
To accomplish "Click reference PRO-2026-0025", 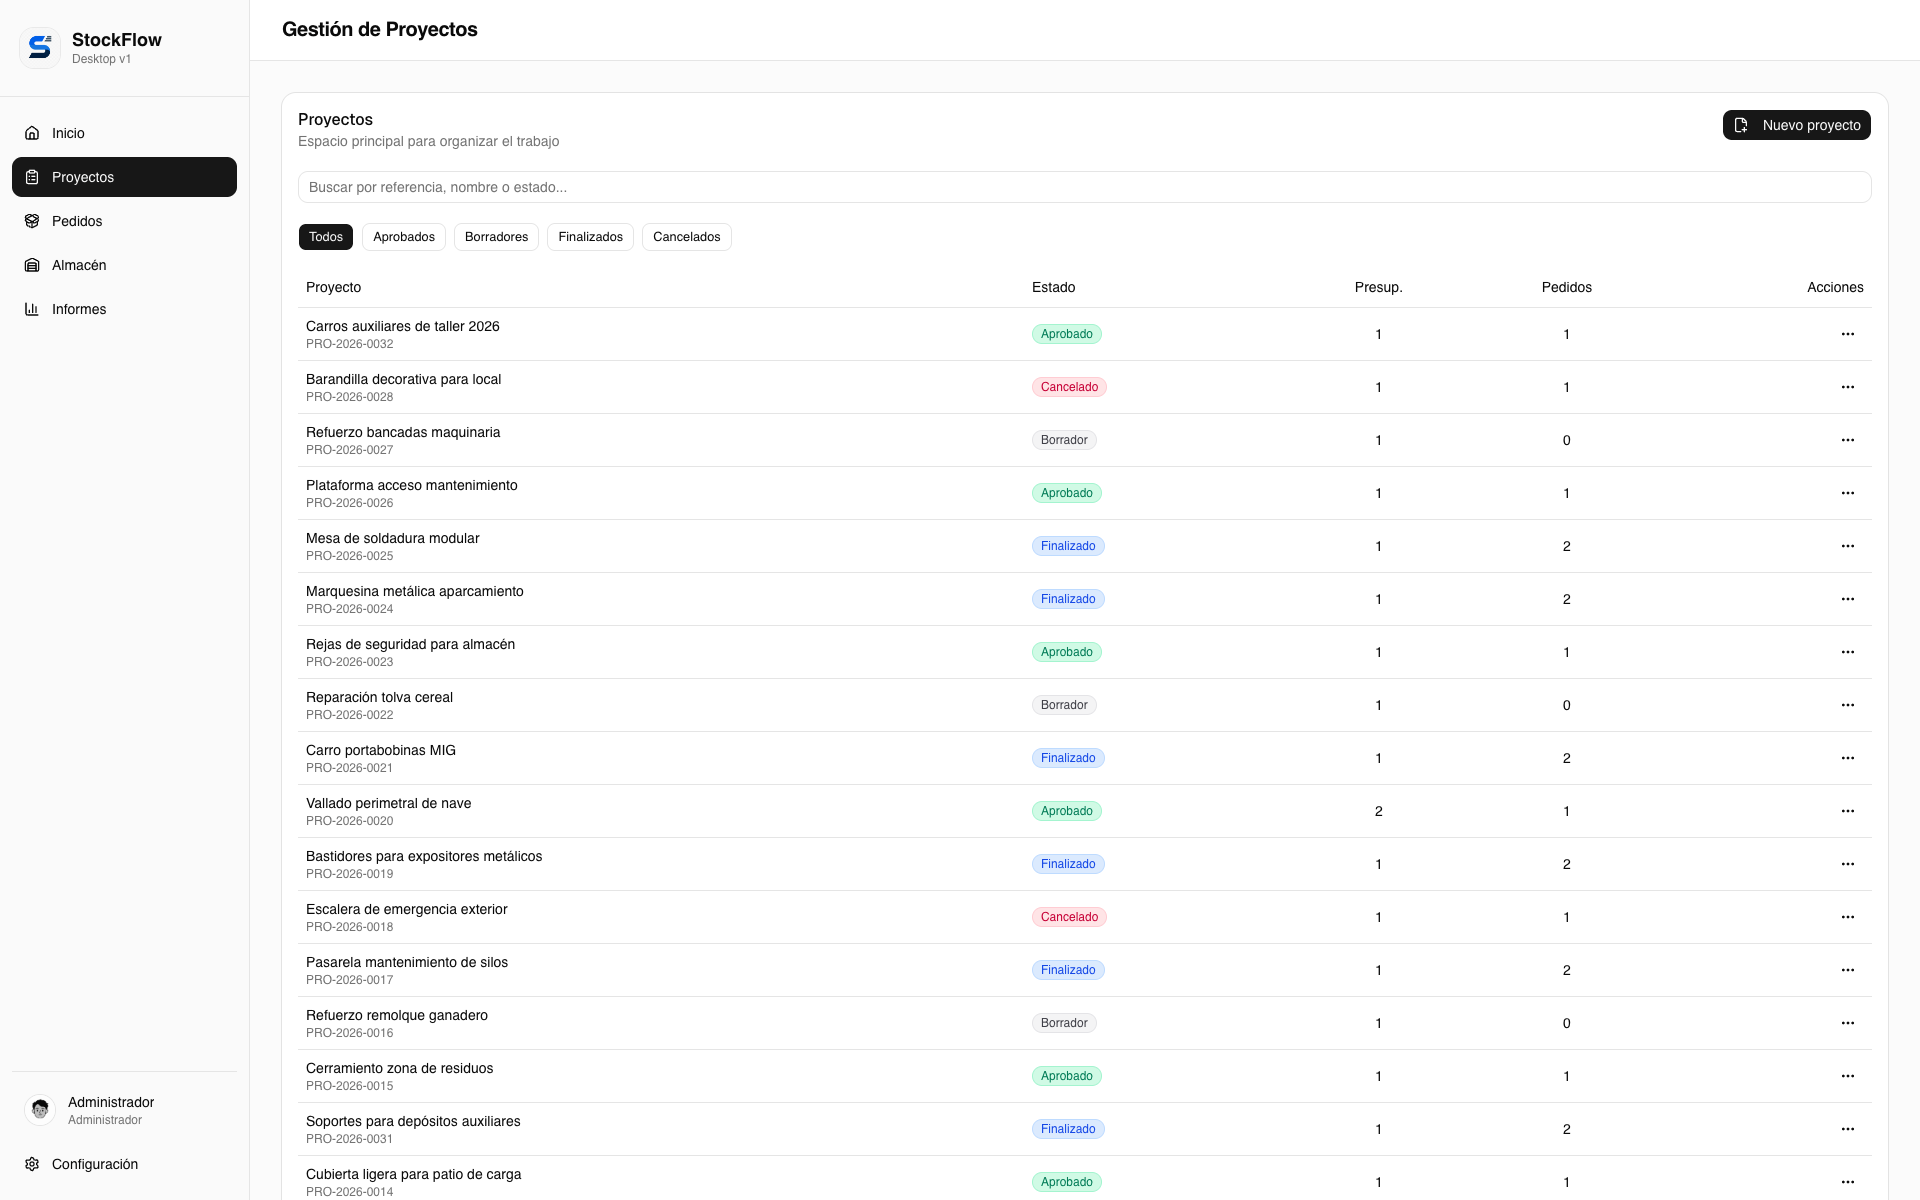I will pyautogui.click(x=349, y=556).
